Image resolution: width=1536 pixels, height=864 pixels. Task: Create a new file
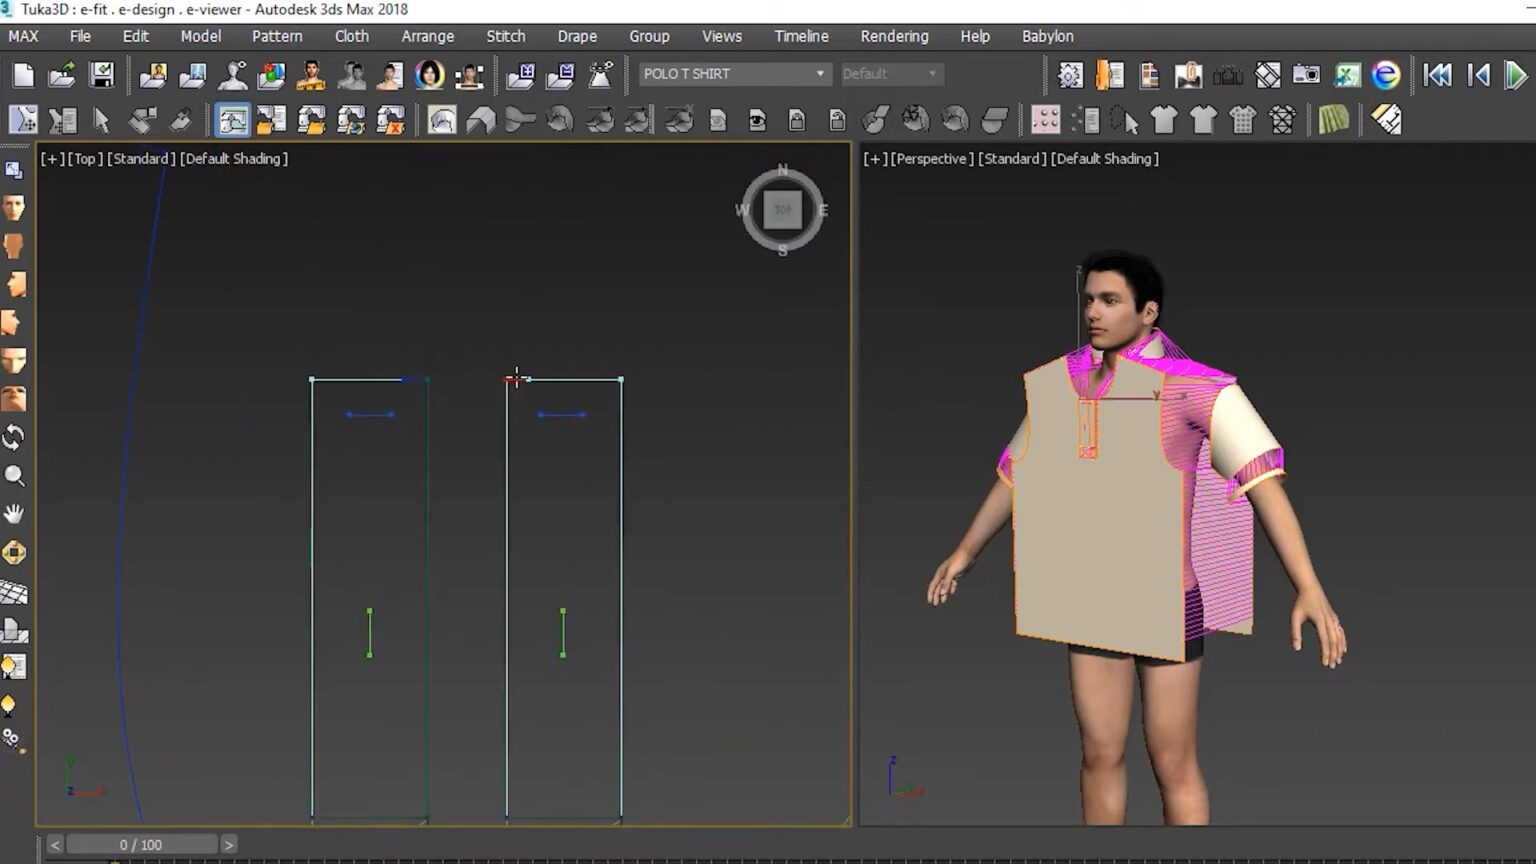pyautogui.click(x=23, y=75)
